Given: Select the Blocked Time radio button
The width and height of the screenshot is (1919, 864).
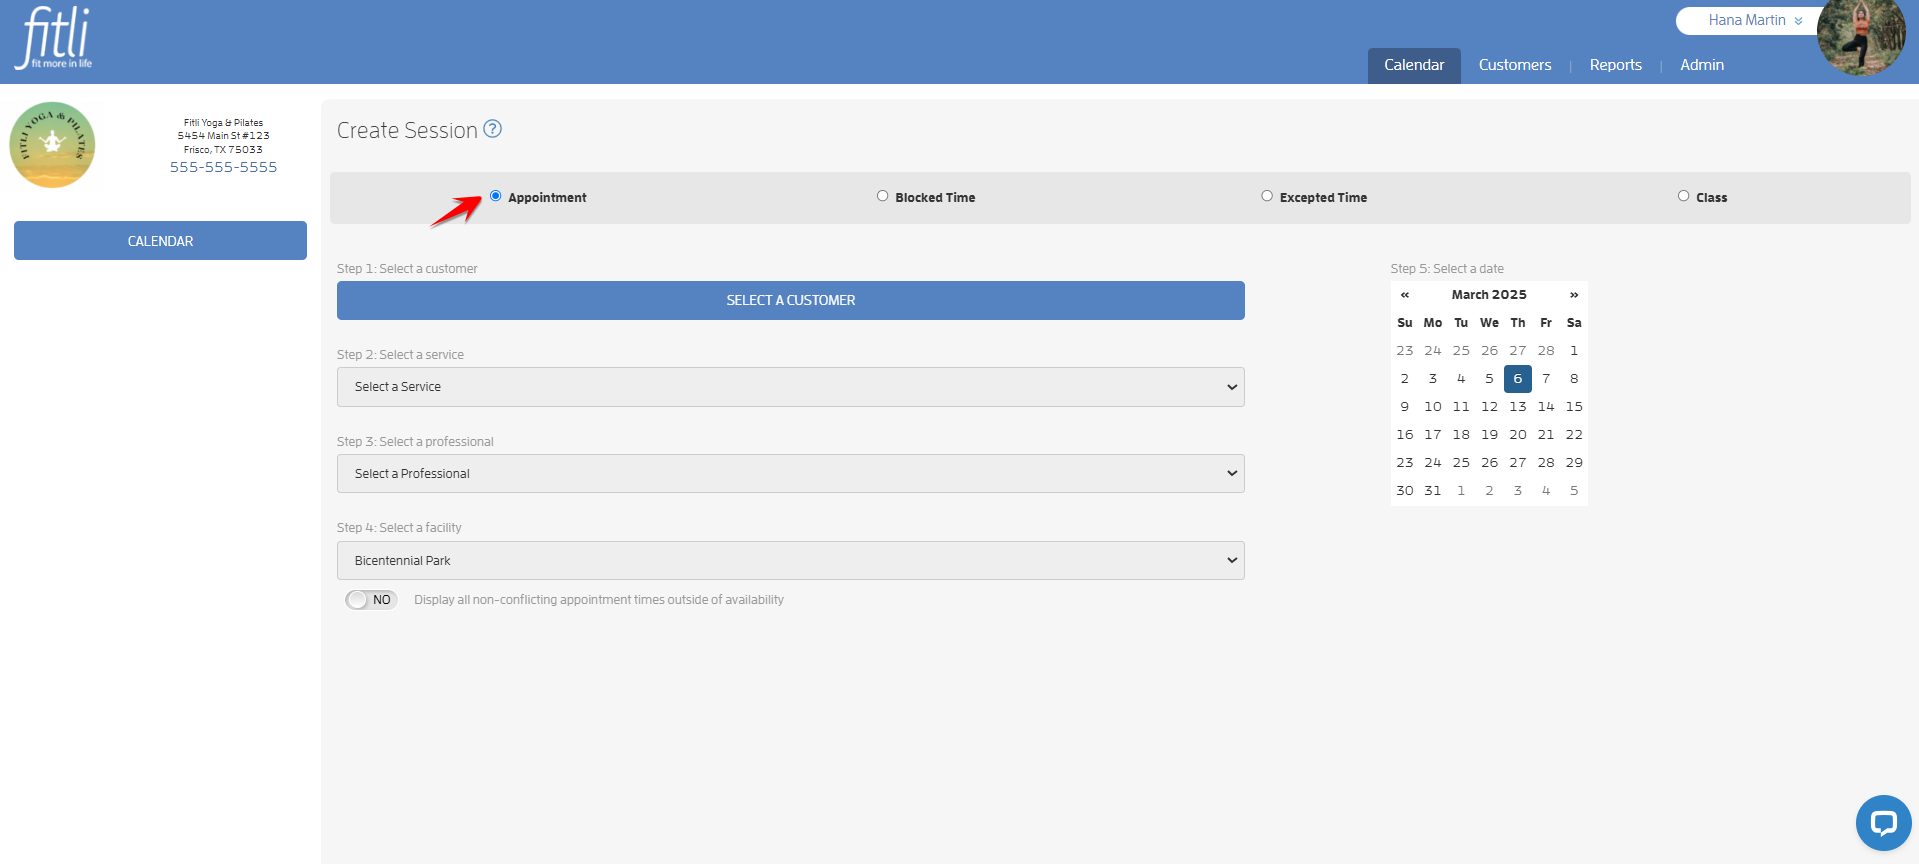Looking at the screenshot, I should click(x=882, y=196).
